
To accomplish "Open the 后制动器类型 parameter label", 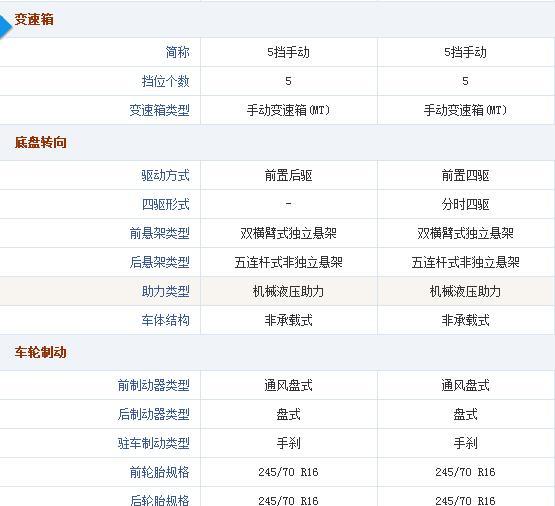I will coord(154,414).
